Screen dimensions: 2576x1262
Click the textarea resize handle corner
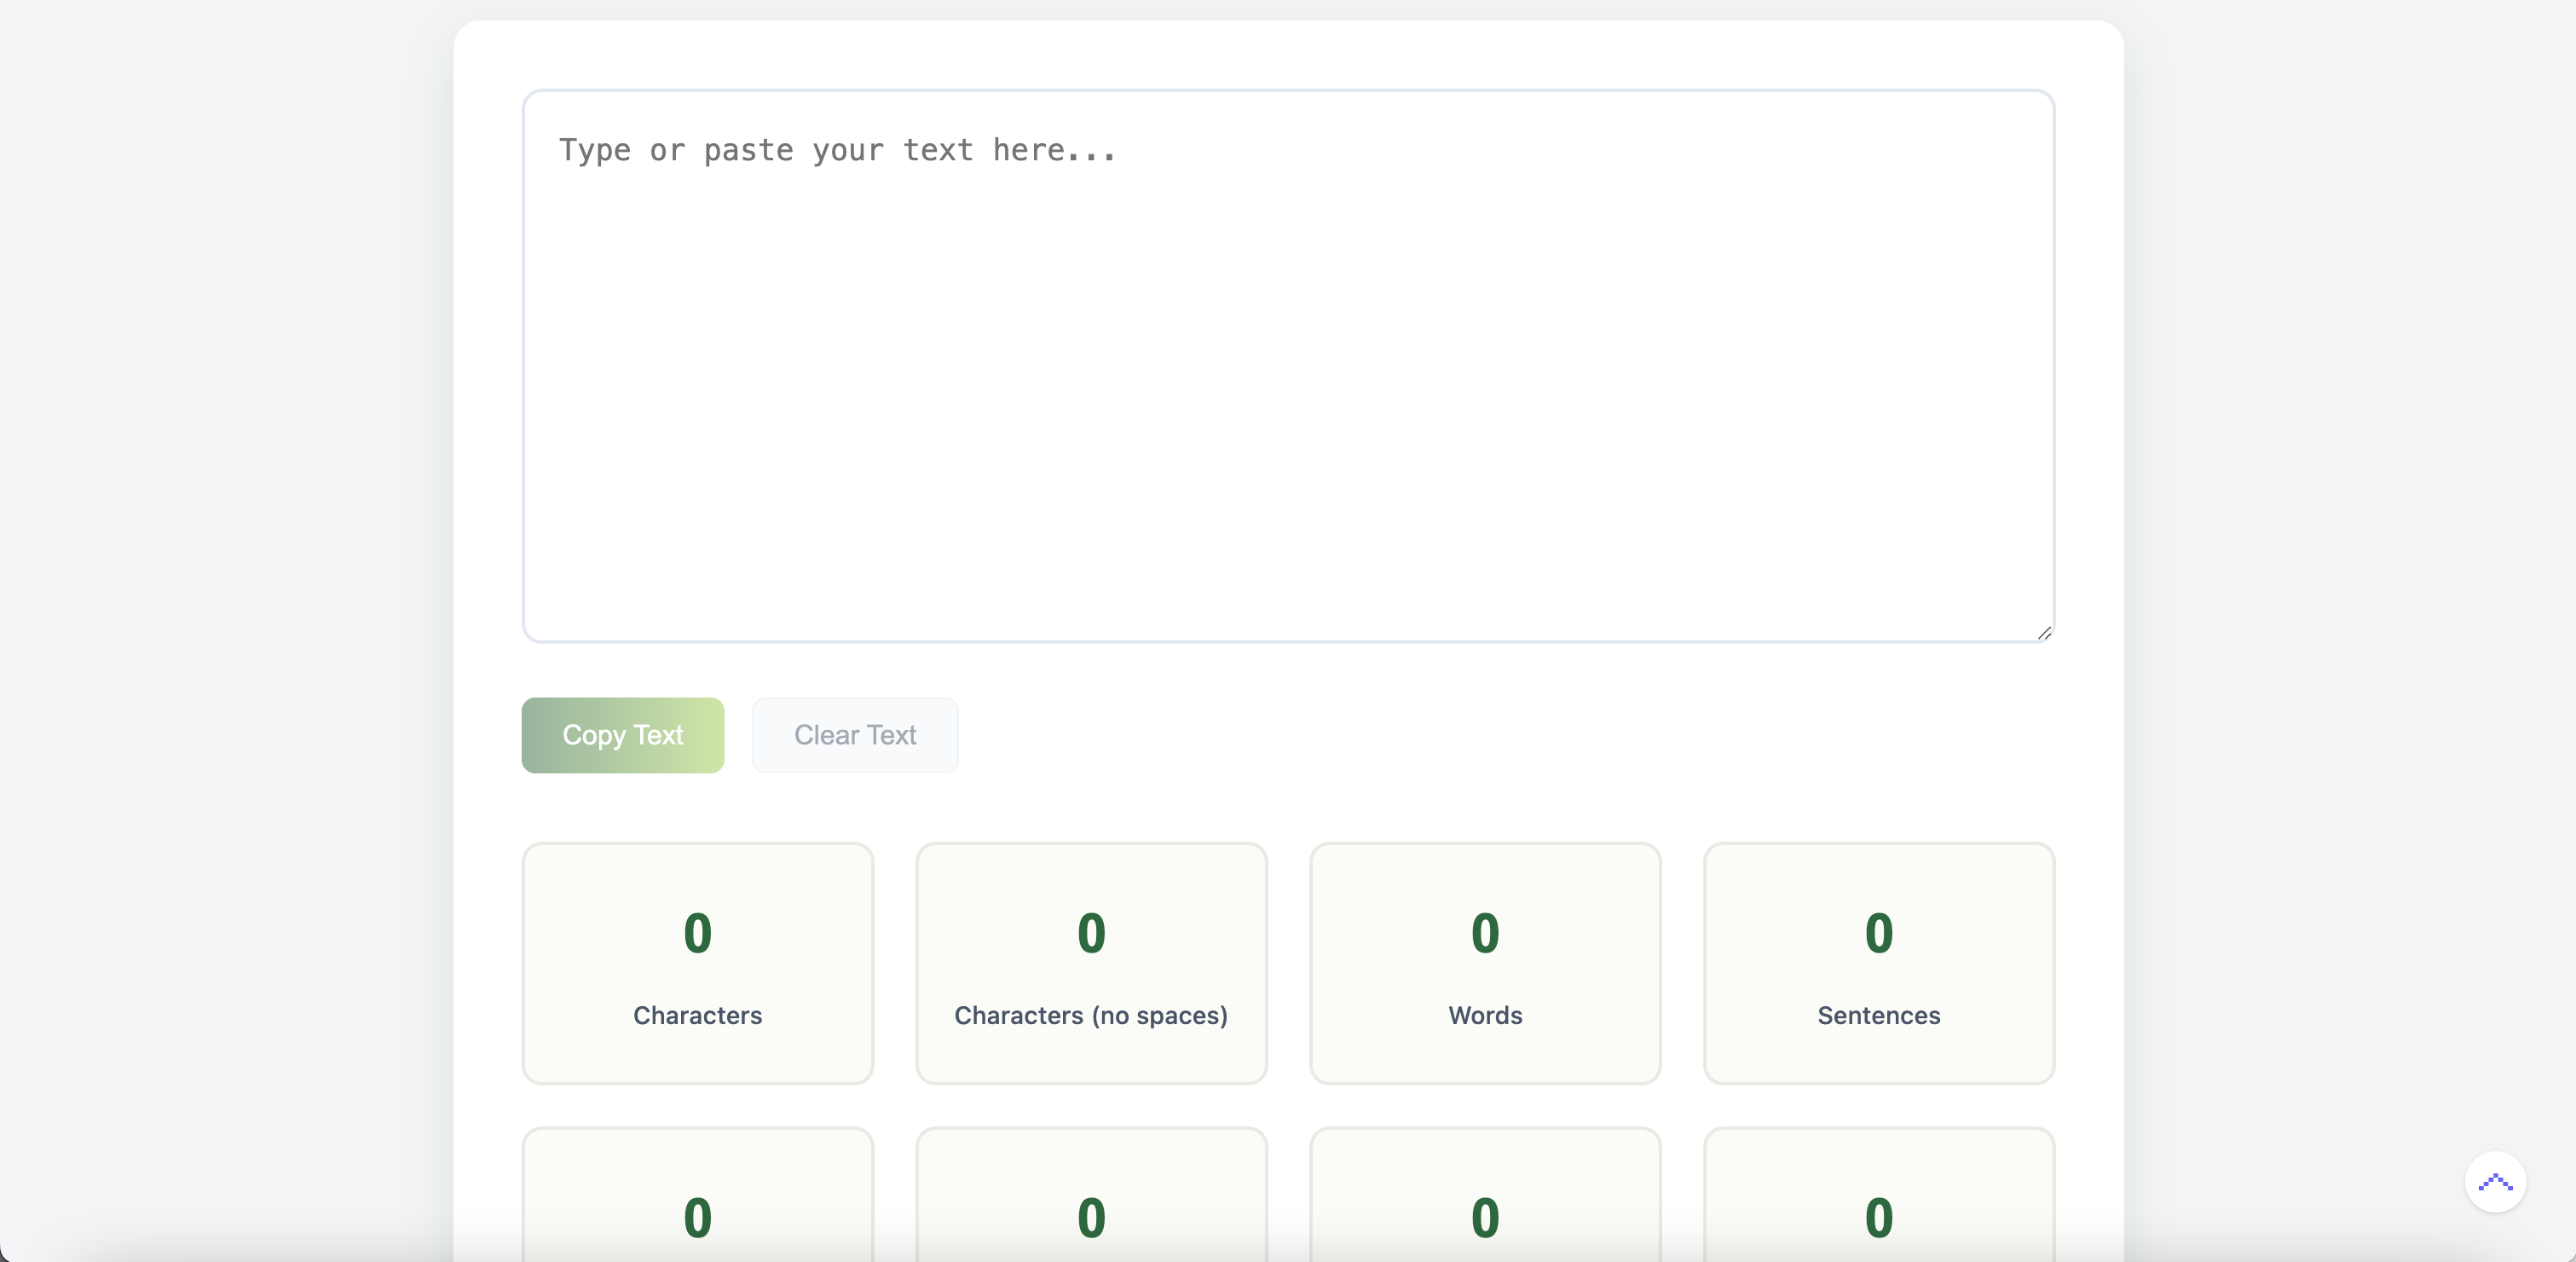[x=2044, y=633]
